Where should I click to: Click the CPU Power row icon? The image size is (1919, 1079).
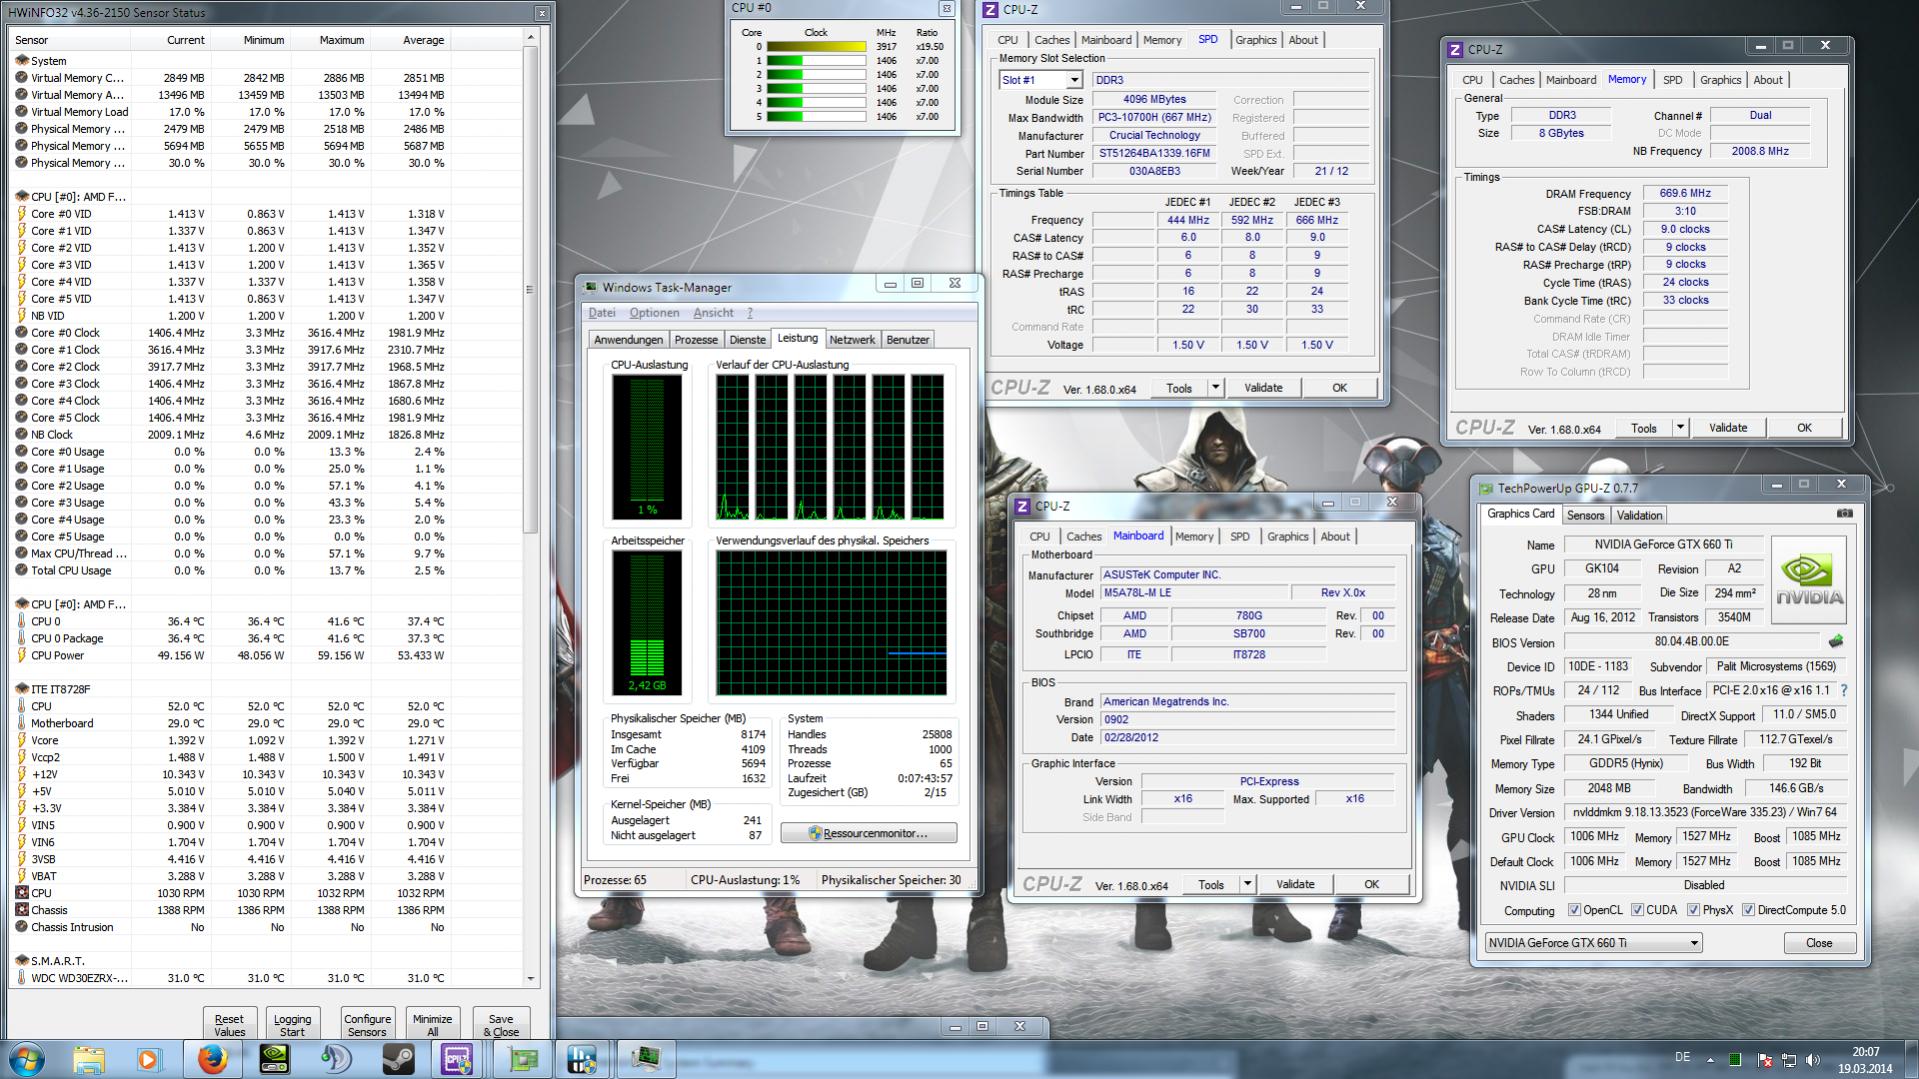click(22, 655)
